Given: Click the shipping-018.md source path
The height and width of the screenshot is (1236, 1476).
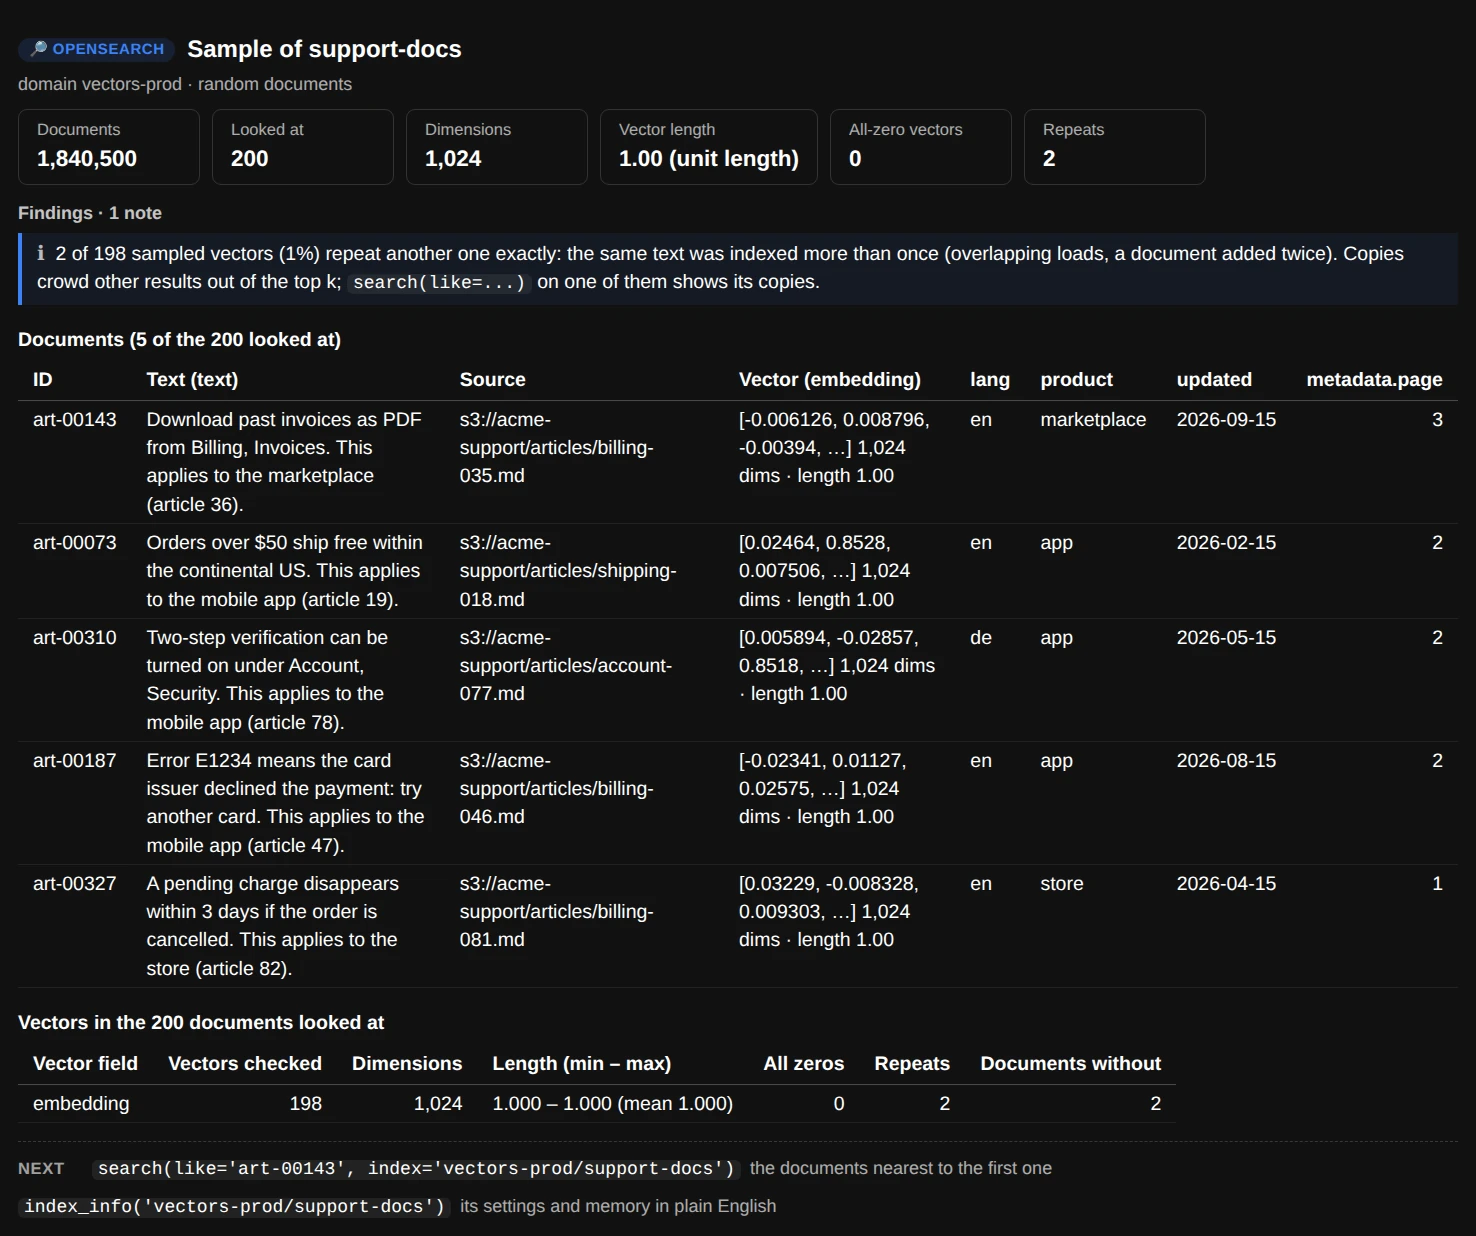Looking at the screenshot, I should [x=568, y=571].
